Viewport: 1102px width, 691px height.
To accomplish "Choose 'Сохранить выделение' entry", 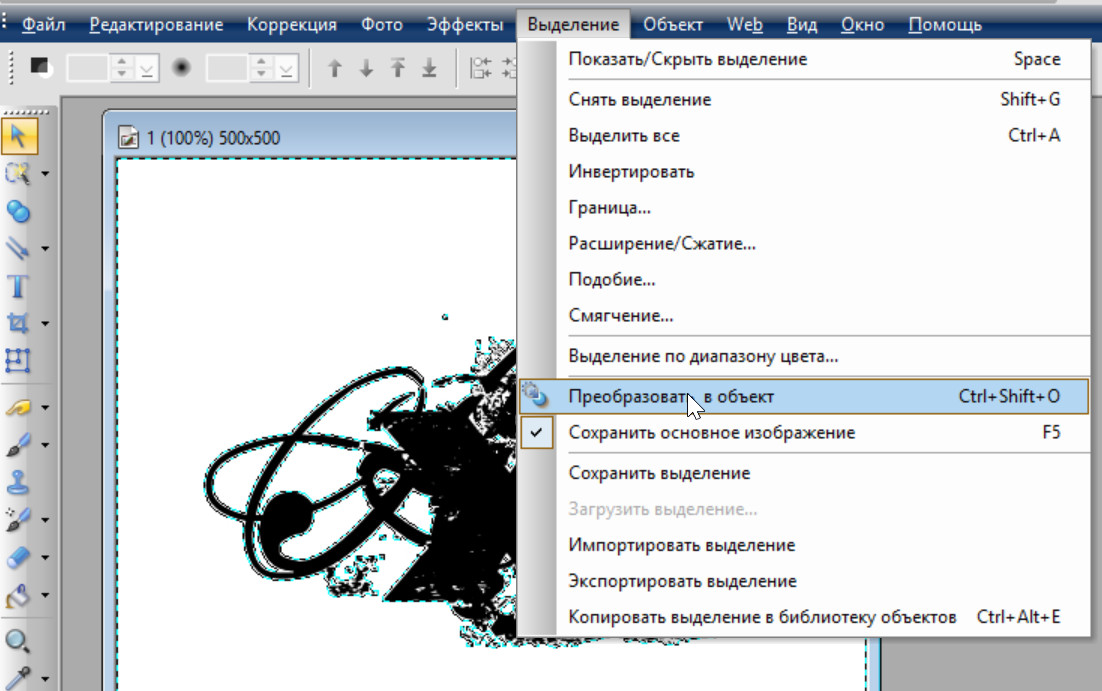I will coord(804,472).
